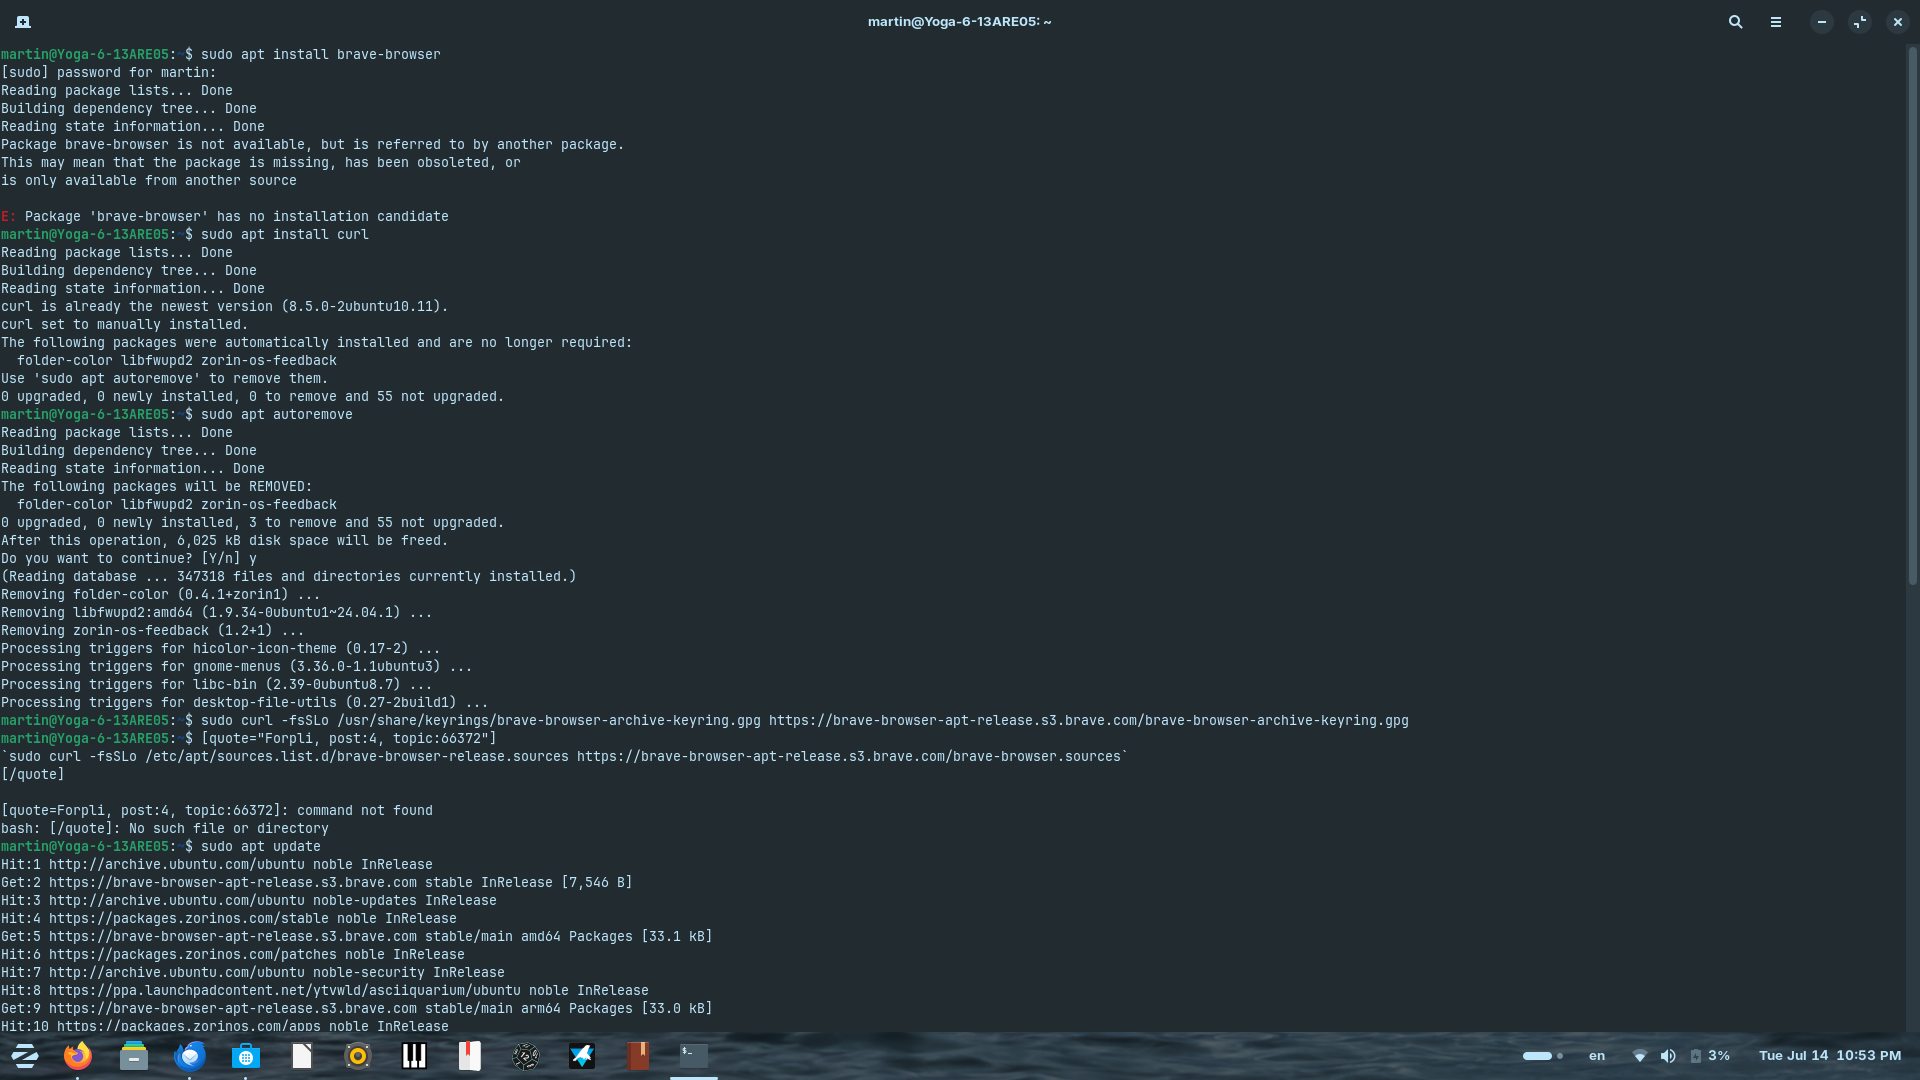Click 'This may mean that the package is missing' line
Image resolution: width=1920 pixels, height=1080 pixels.
point(260,162)
